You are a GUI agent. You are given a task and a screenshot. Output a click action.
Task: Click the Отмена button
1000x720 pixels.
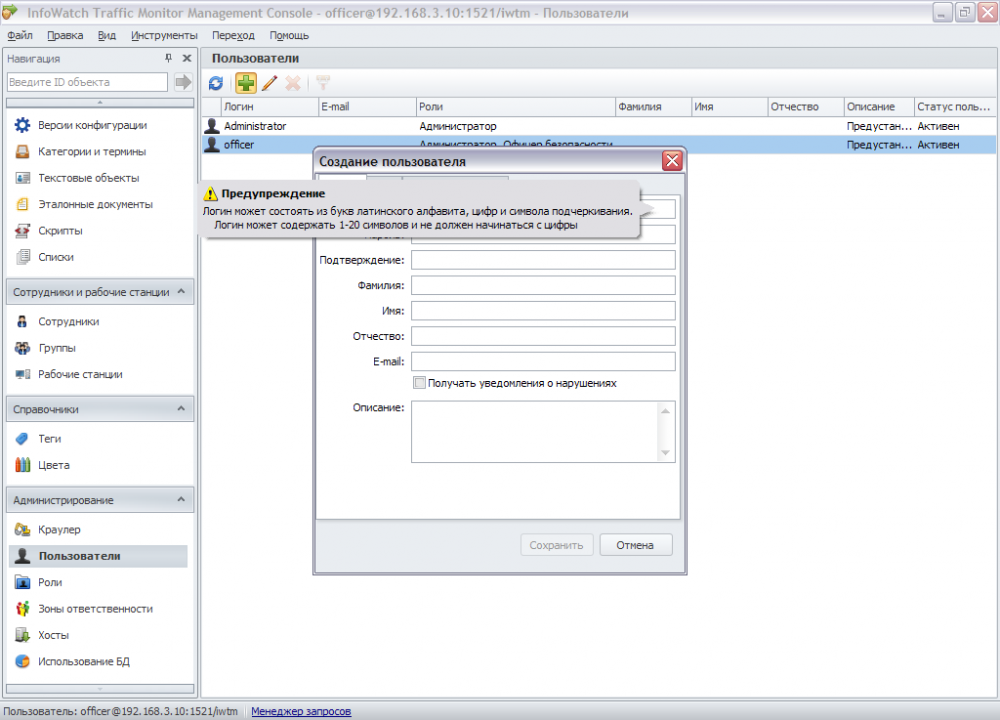[x=635, y=545]
